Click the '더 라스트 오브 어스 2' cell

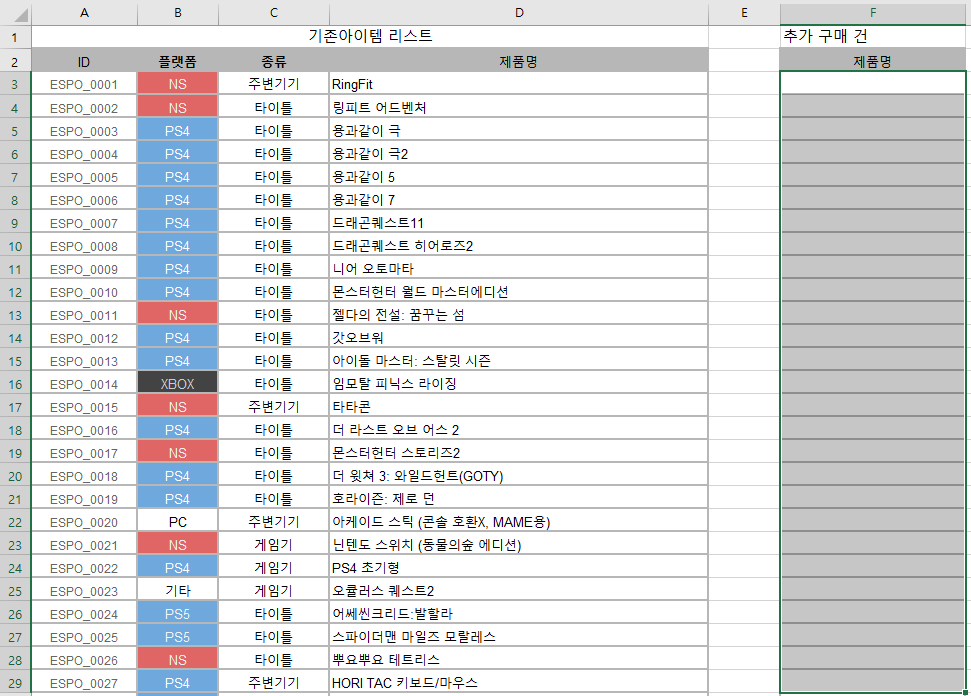point(519,430)
